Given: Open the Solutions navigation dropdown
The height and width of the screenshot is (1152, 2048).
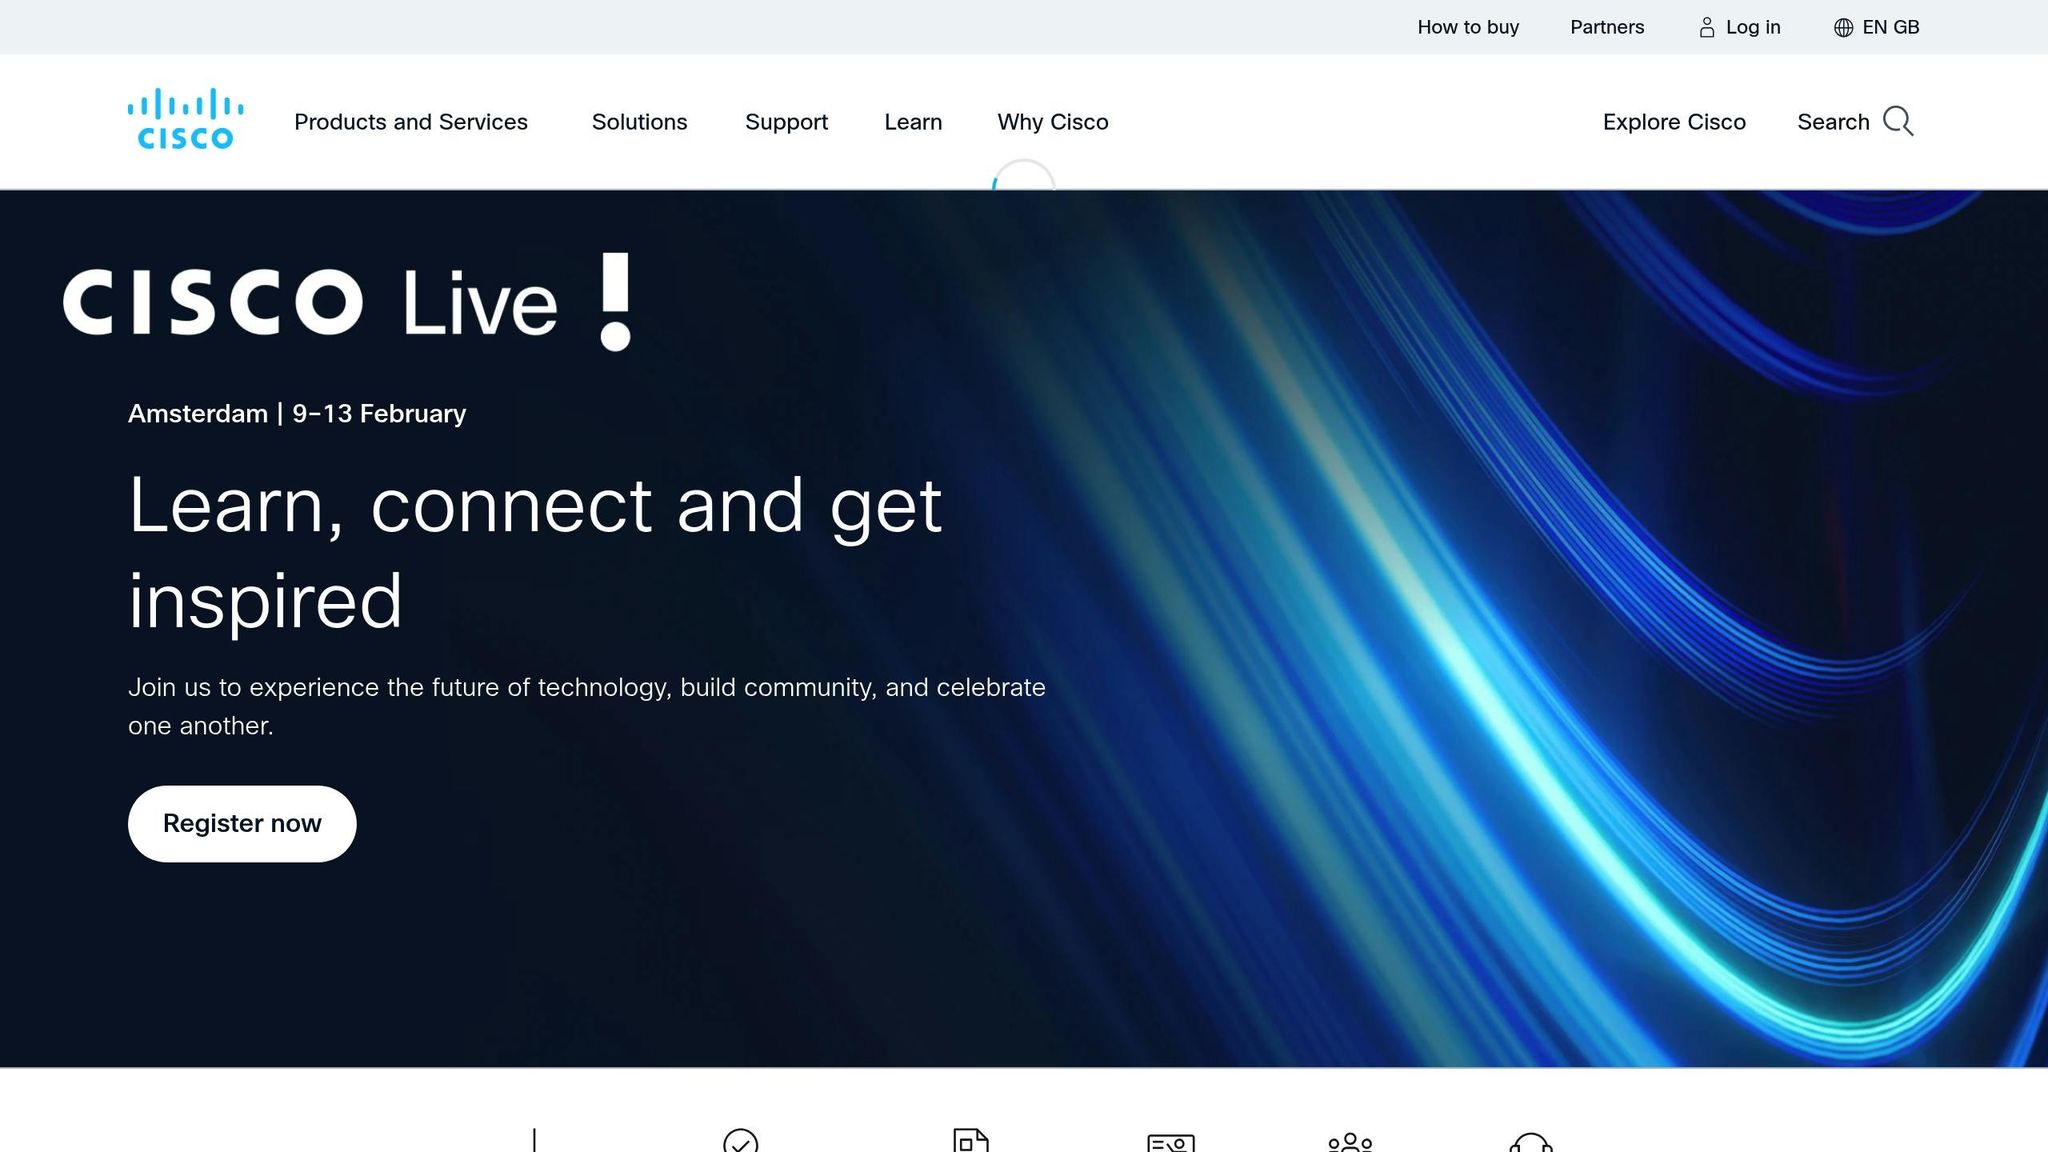Looking at the screenshot, I should click(x=639, y=122).
